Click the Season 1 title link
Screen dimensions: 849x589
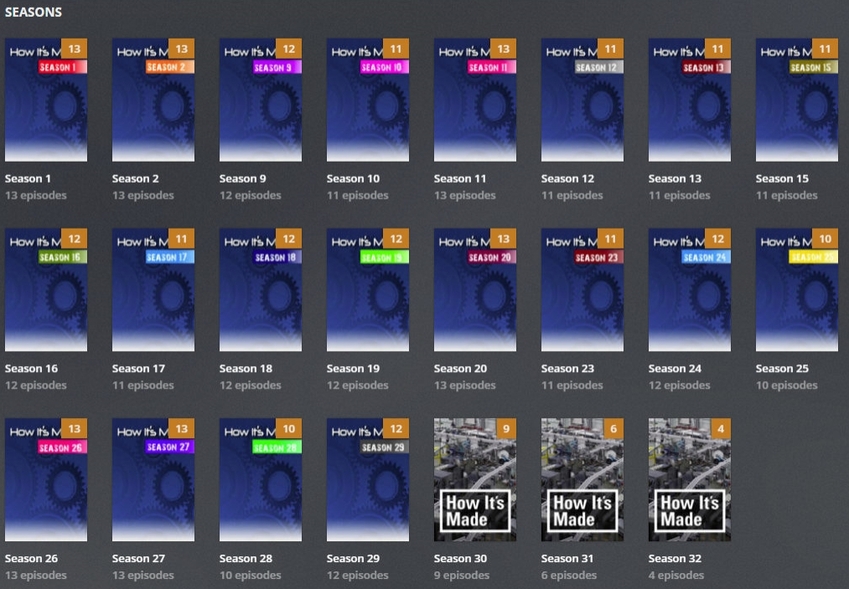coord(28,179)
